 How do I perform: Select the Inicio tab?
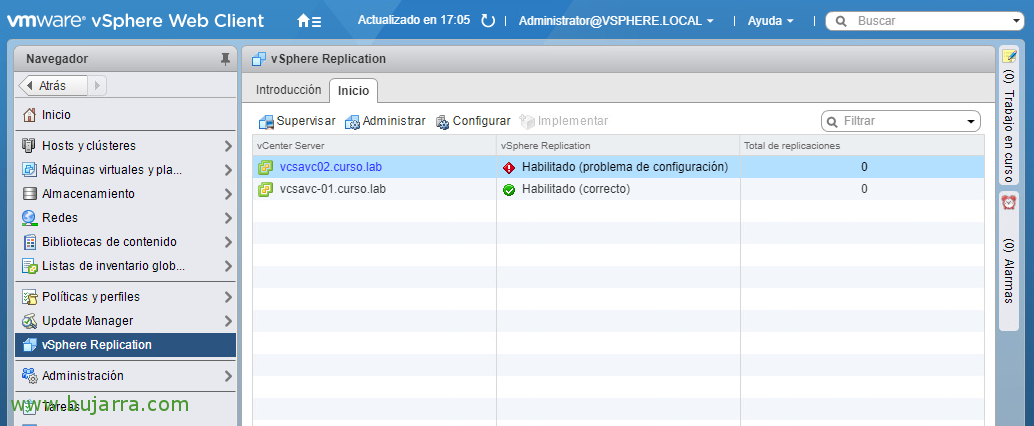353,91
